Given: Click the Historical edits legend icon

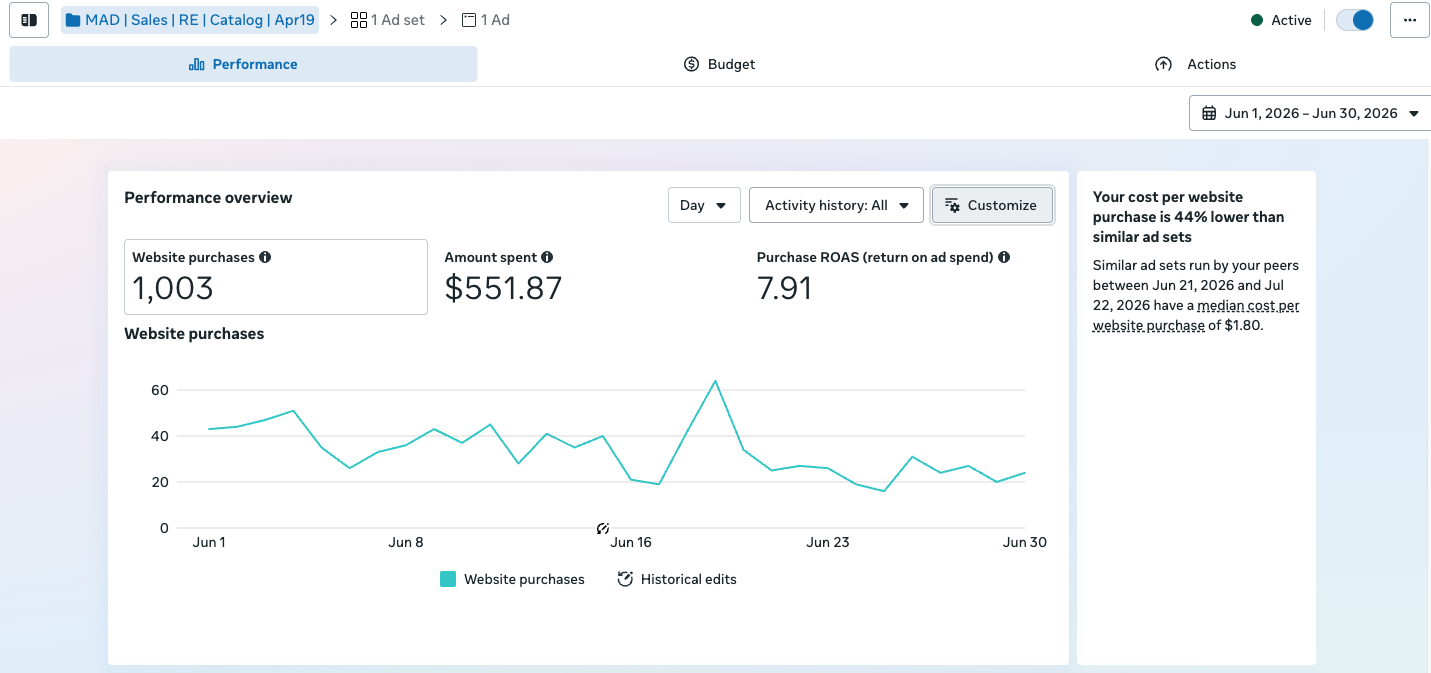Looking at the screenshot, I should (625, 579).
